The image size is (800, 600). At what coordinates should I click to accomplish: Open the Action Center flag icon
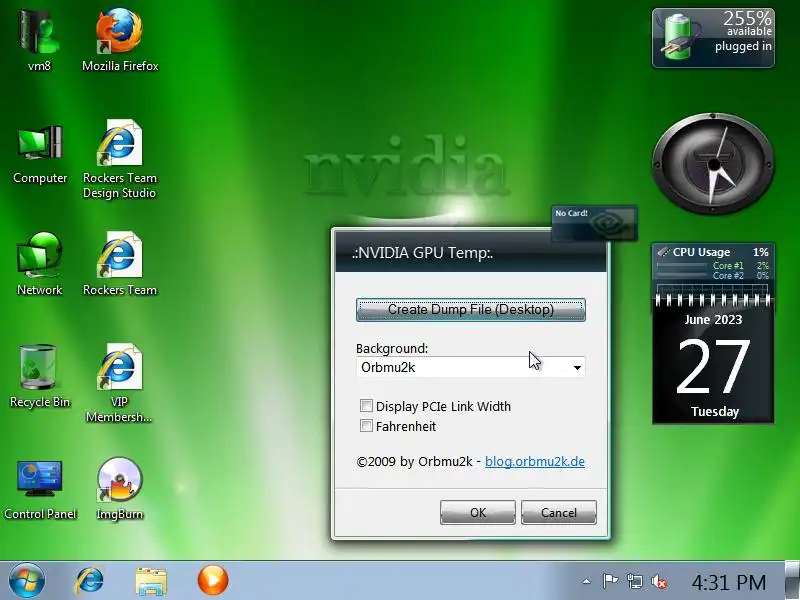[x=610, y=581]
